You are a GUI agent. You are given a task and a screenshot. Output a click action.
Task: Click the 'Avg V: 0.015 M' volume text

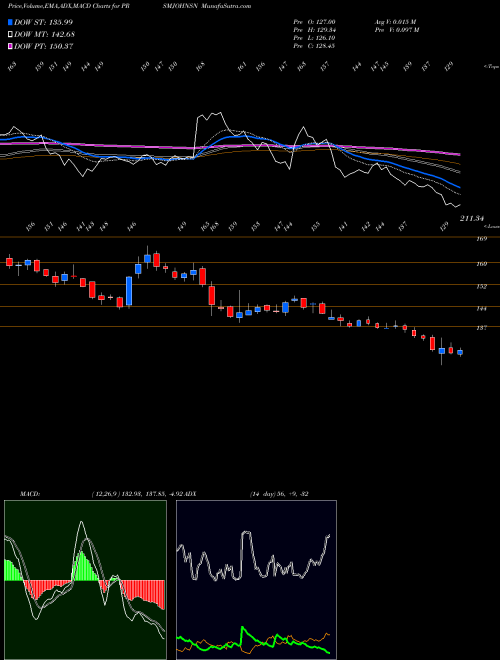(x=396, y=22)
